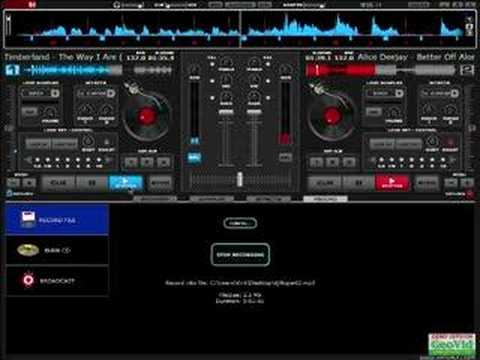Set loop in point on right deck
This screenshot has height=360, width=480.
click(x=382, y=144)
